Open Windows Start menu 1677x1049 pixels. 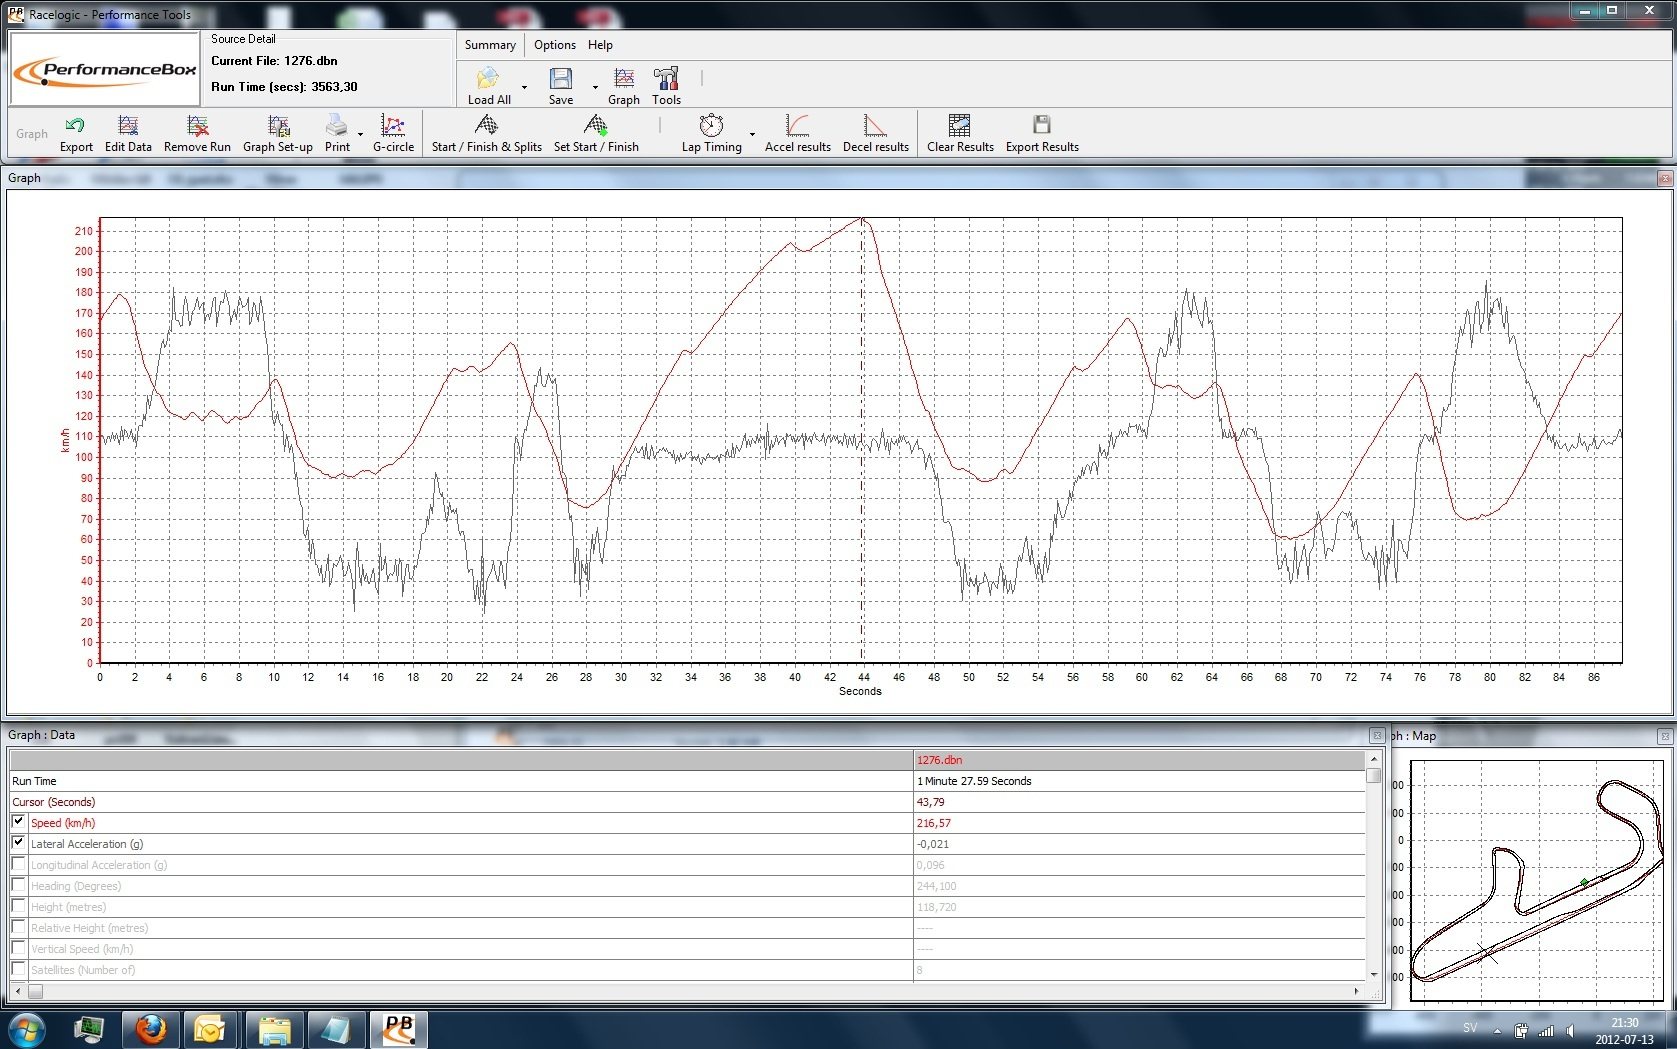tap(26, 1029)
